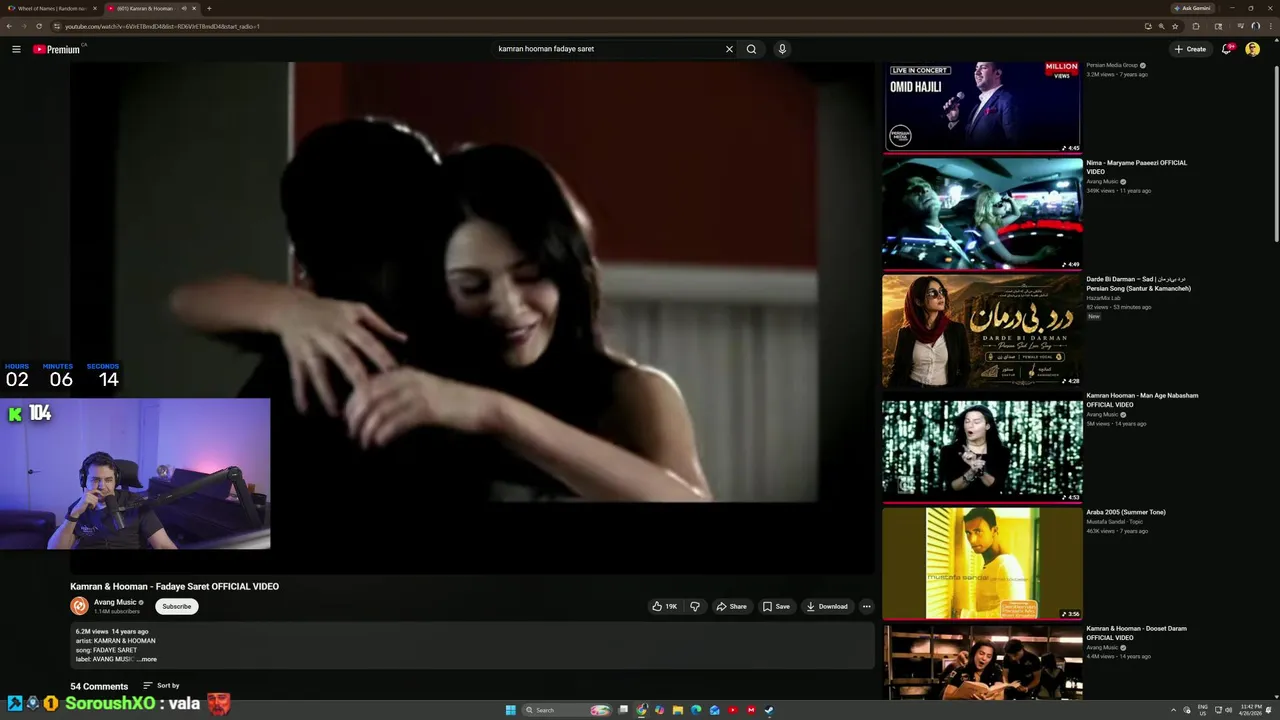Click the video player frame
Viewport: 1280px width, 720px height.
click(472, 316)
